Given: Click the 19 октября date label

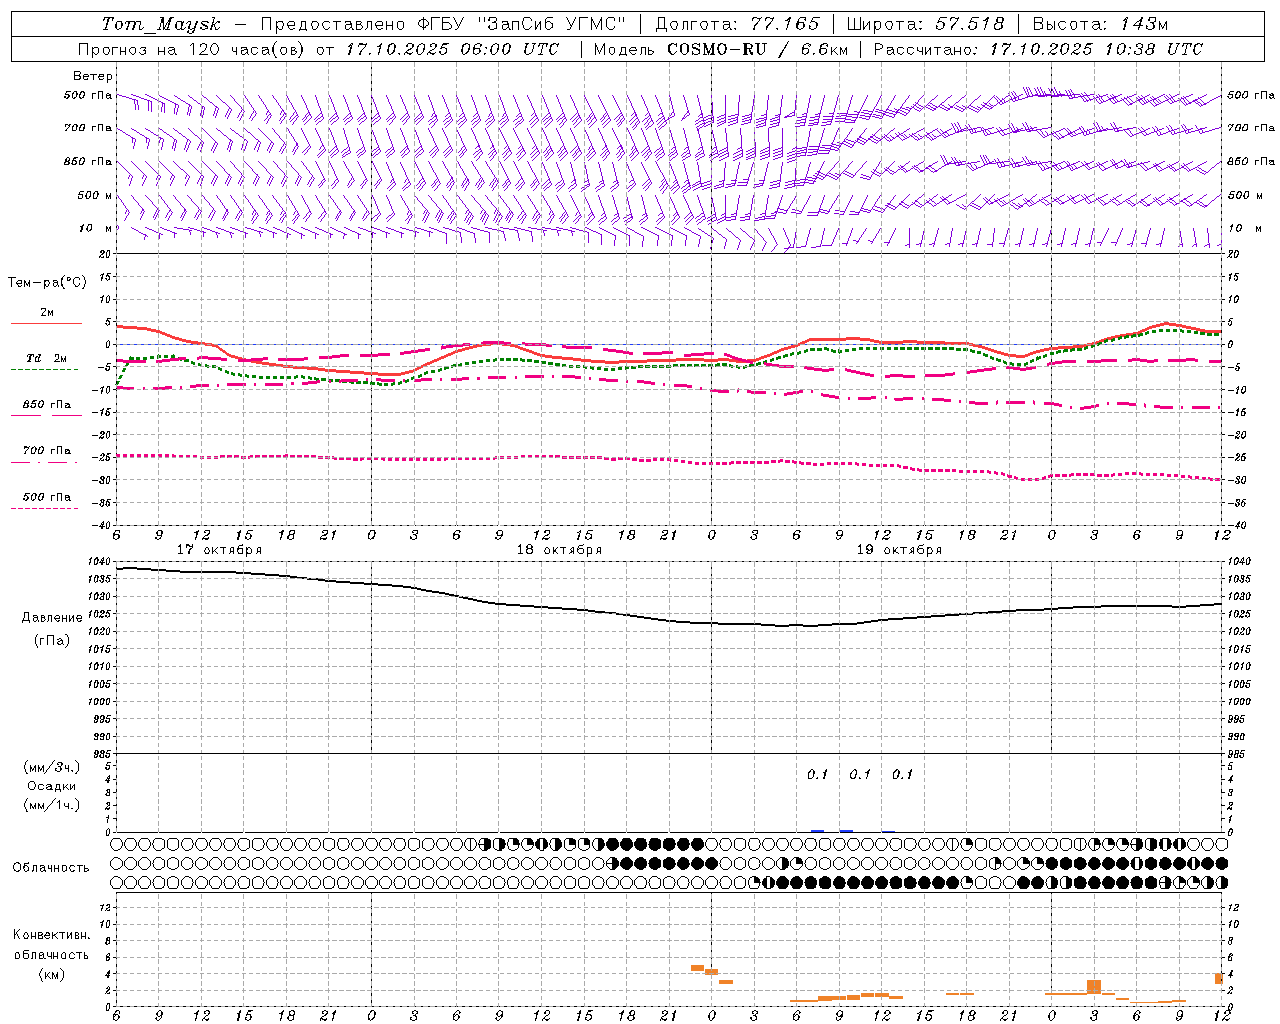Looking at the screenshot, I should coord(899,550).
